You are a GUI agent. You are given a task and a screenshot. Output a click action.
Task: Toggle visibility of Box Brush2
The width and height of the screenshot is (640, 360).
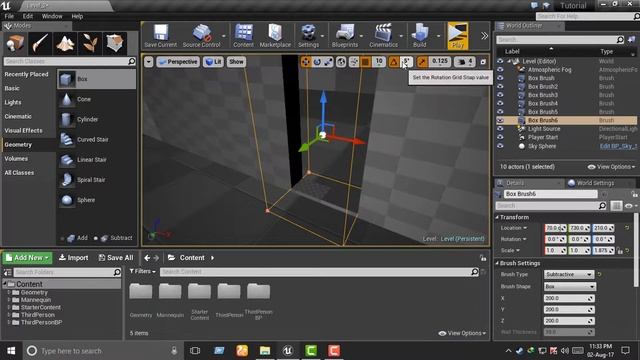pos(500,87)
